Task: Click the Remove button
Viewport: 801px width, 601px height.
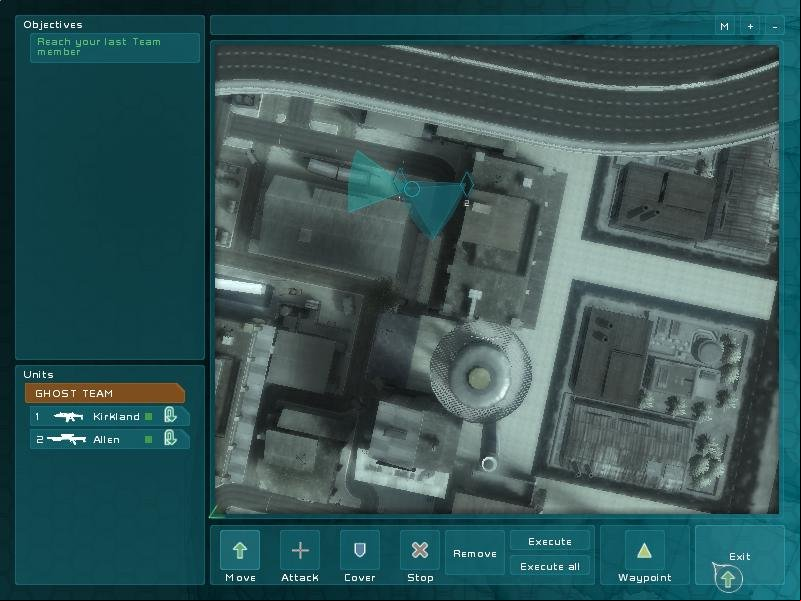Action: tap(475, 554)
